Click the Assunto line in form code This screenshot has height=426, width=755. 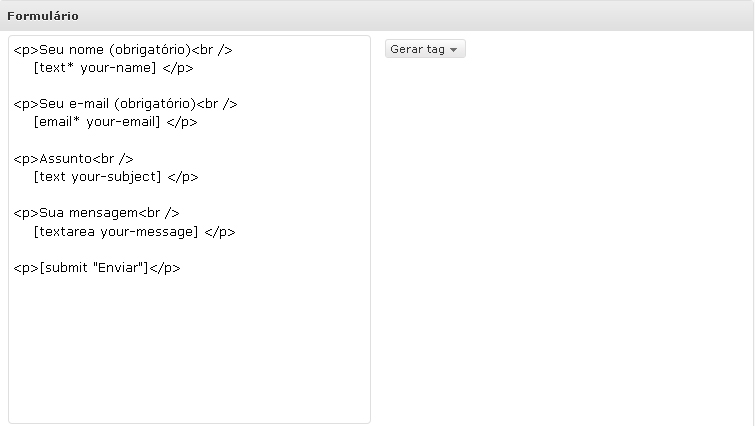(73, 158)
